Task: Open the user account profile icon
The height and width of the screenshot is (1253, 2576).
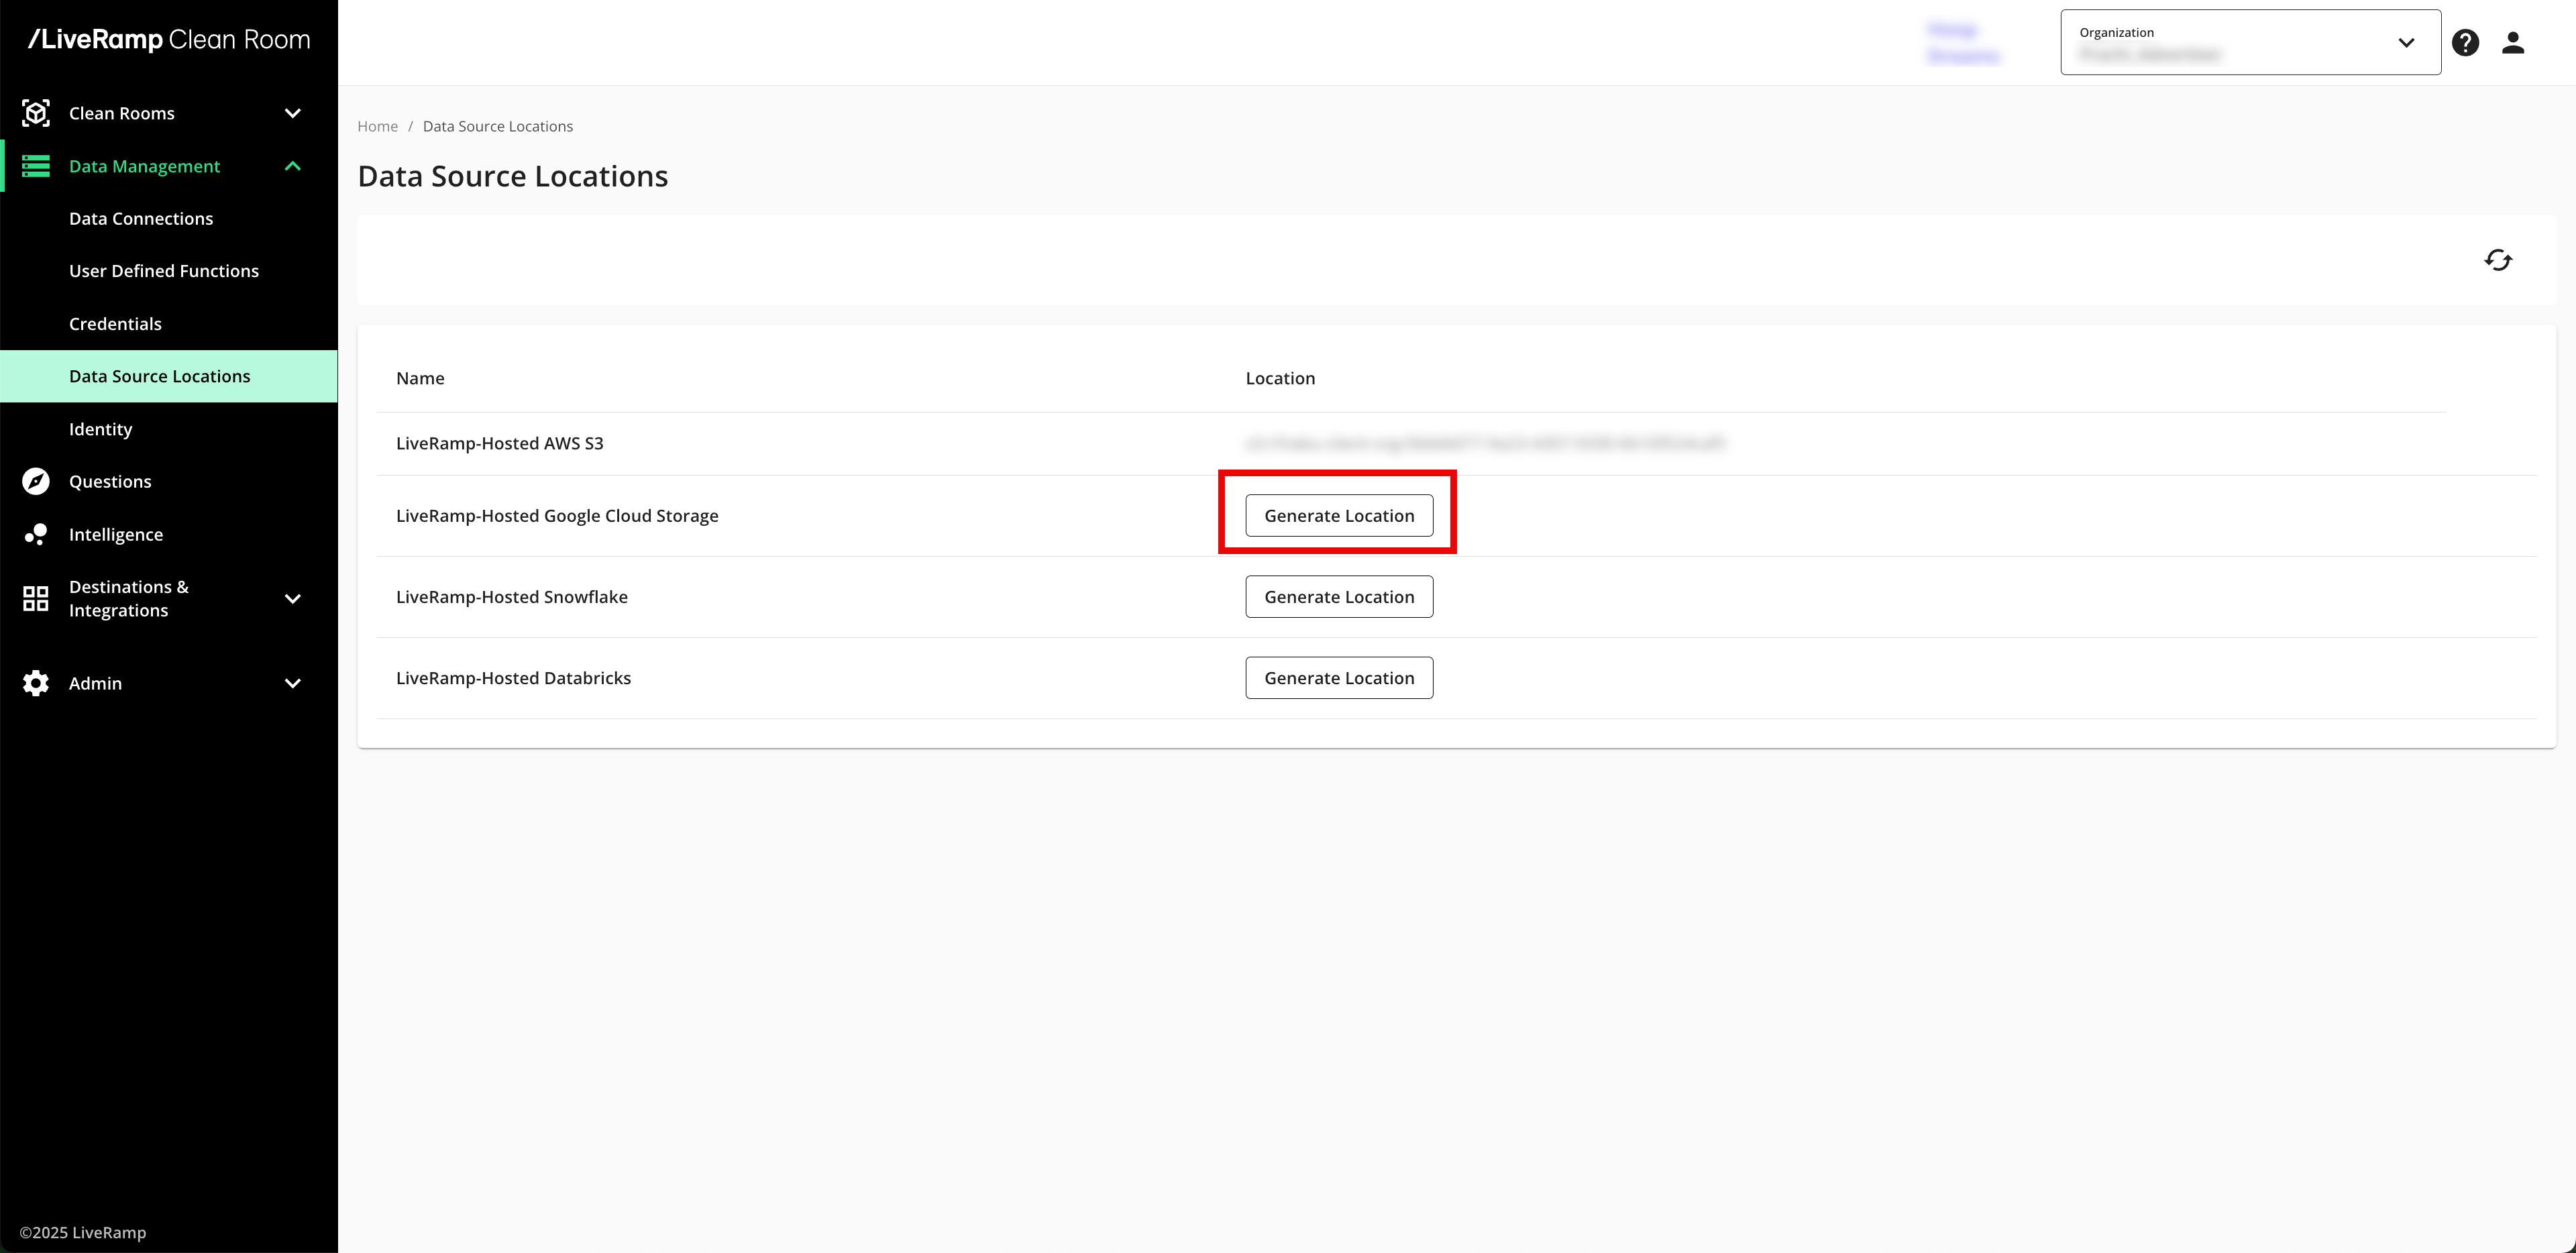Action: point(2513,42)
